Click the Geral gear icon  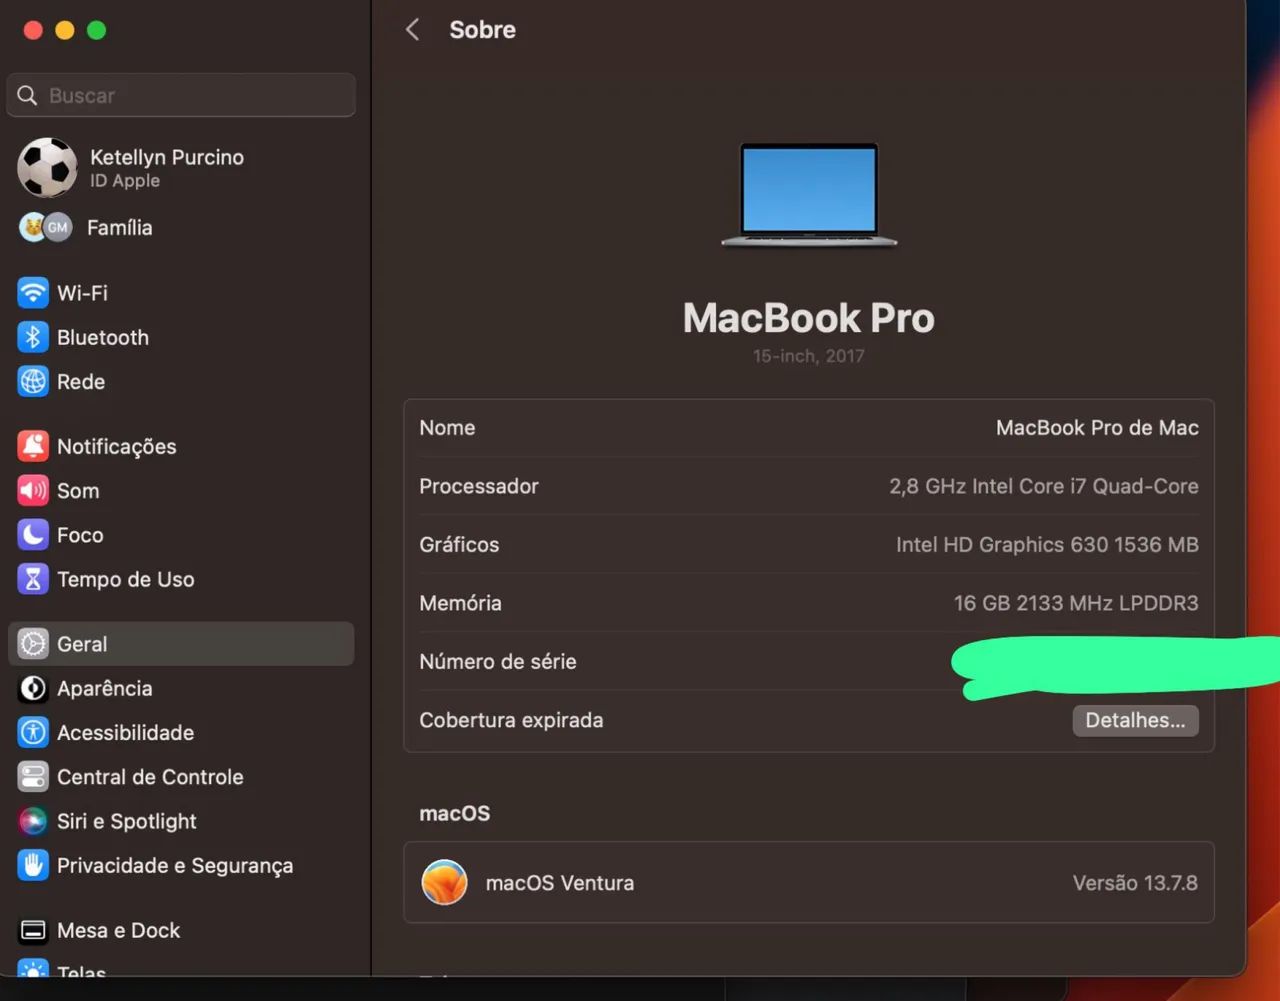33,644
